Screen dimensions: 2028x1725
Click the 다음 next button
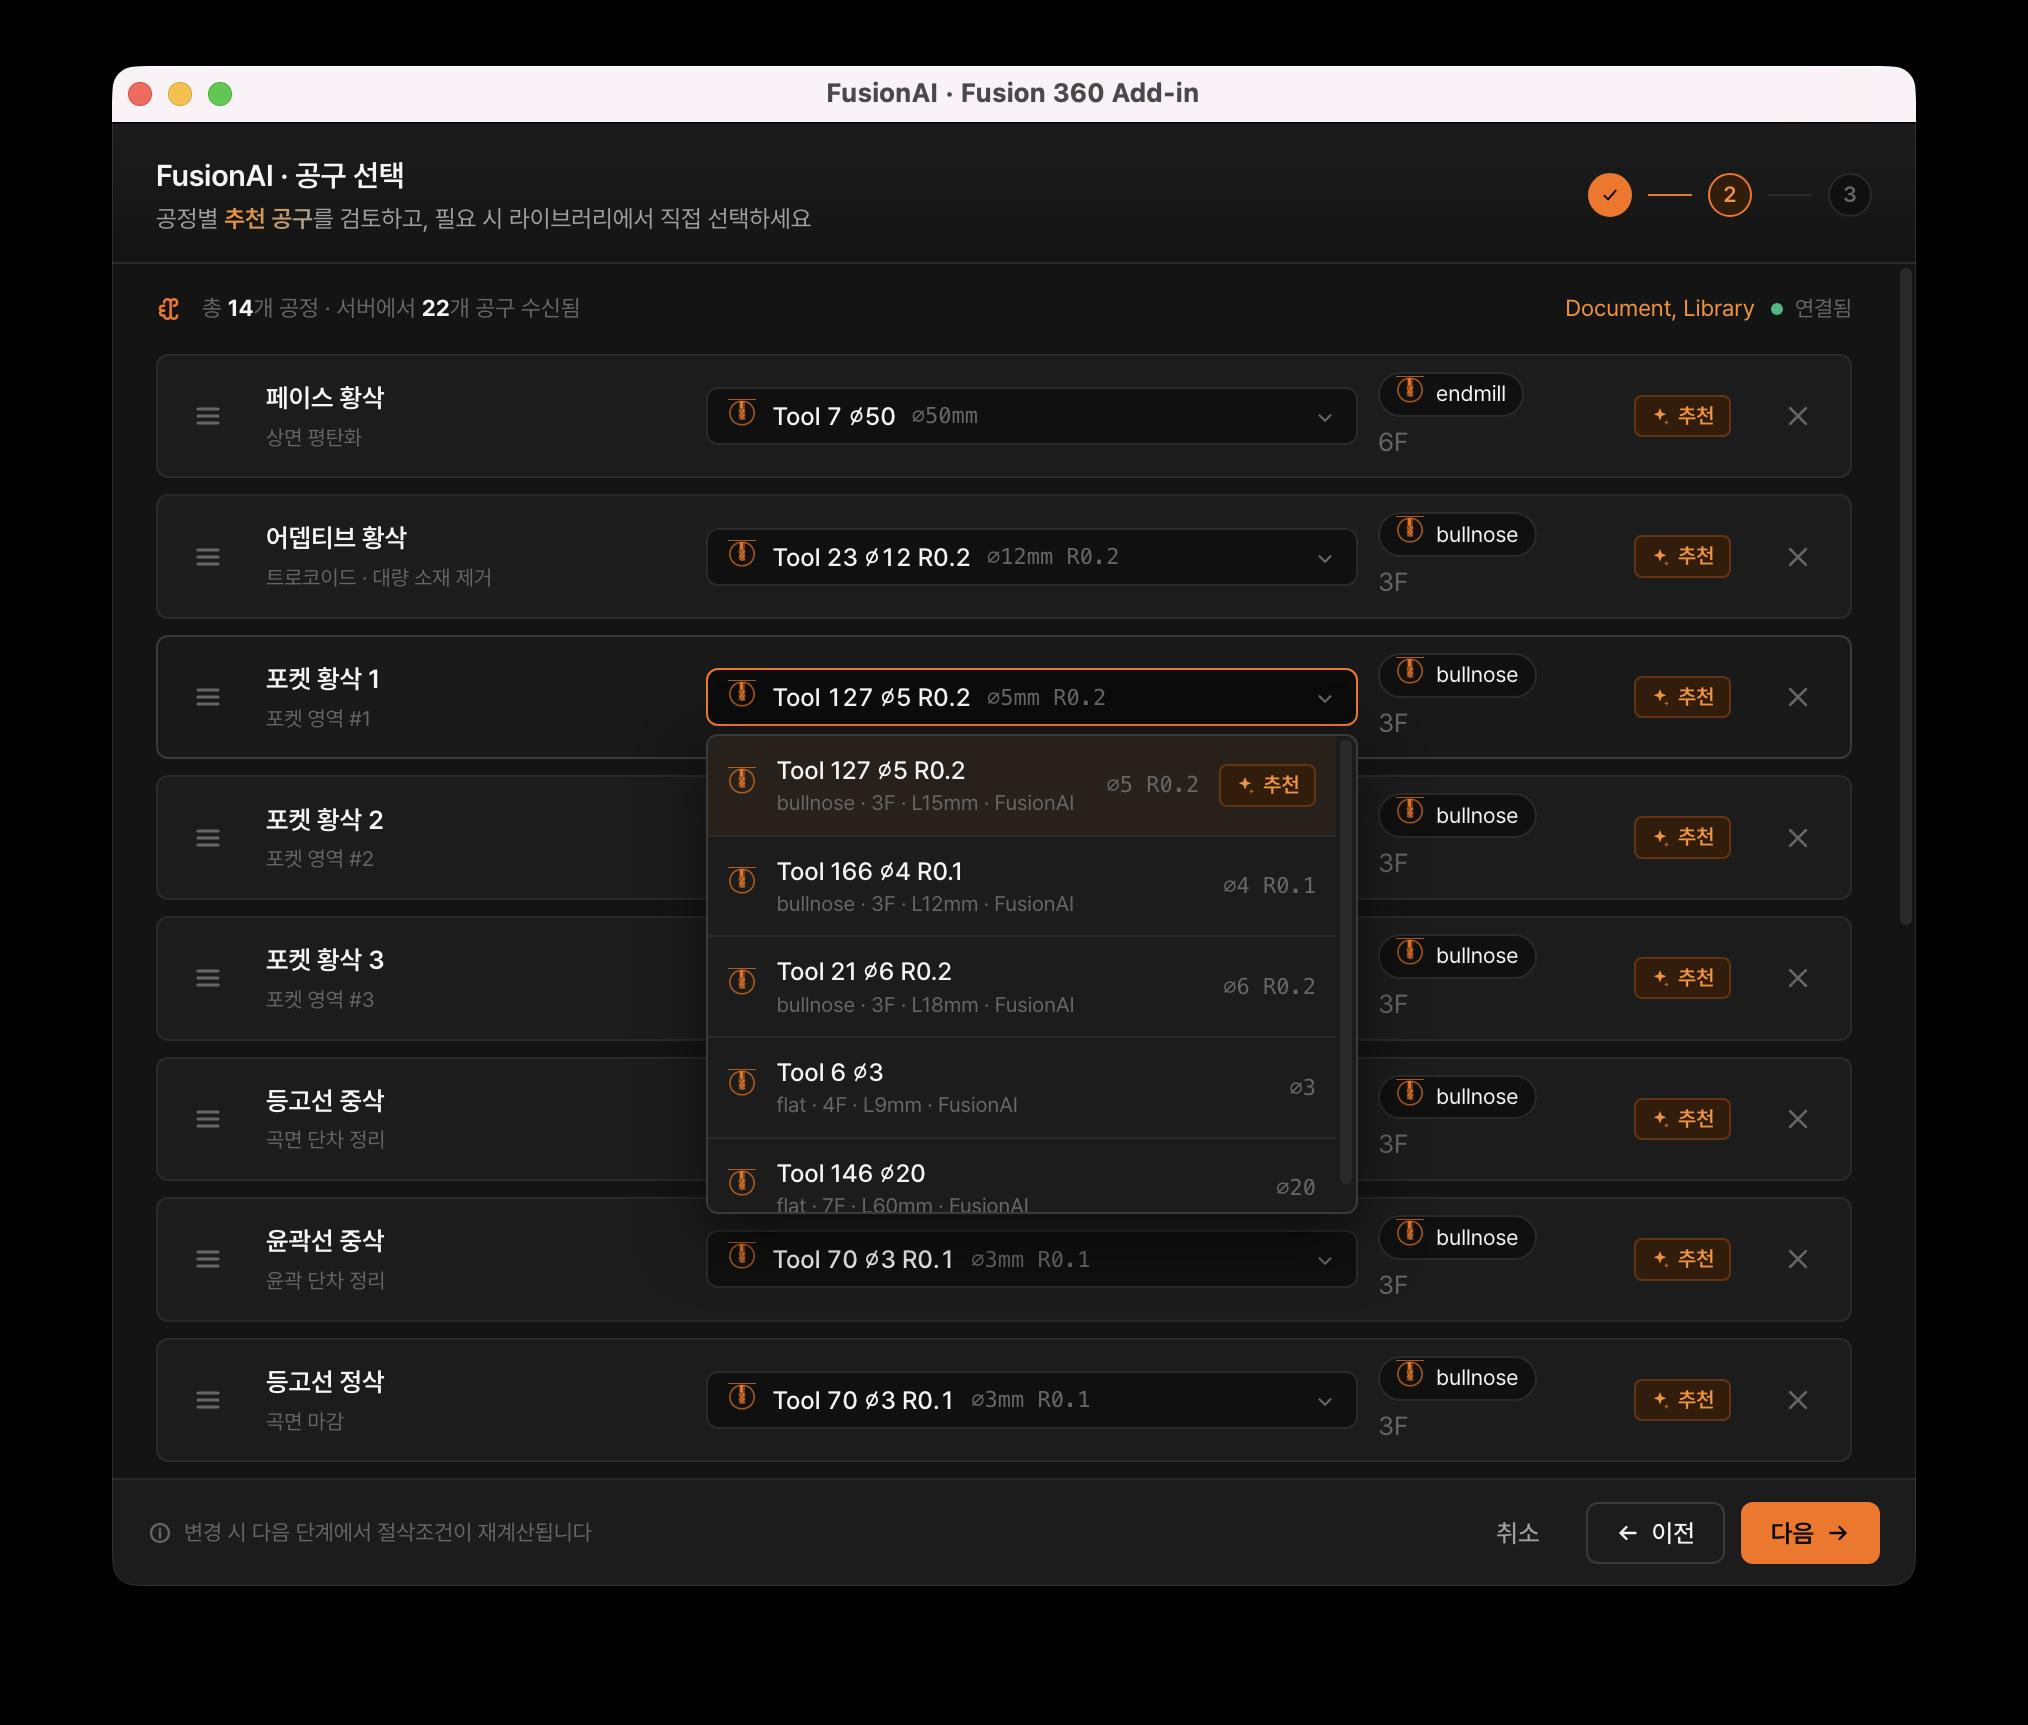1809,1533
